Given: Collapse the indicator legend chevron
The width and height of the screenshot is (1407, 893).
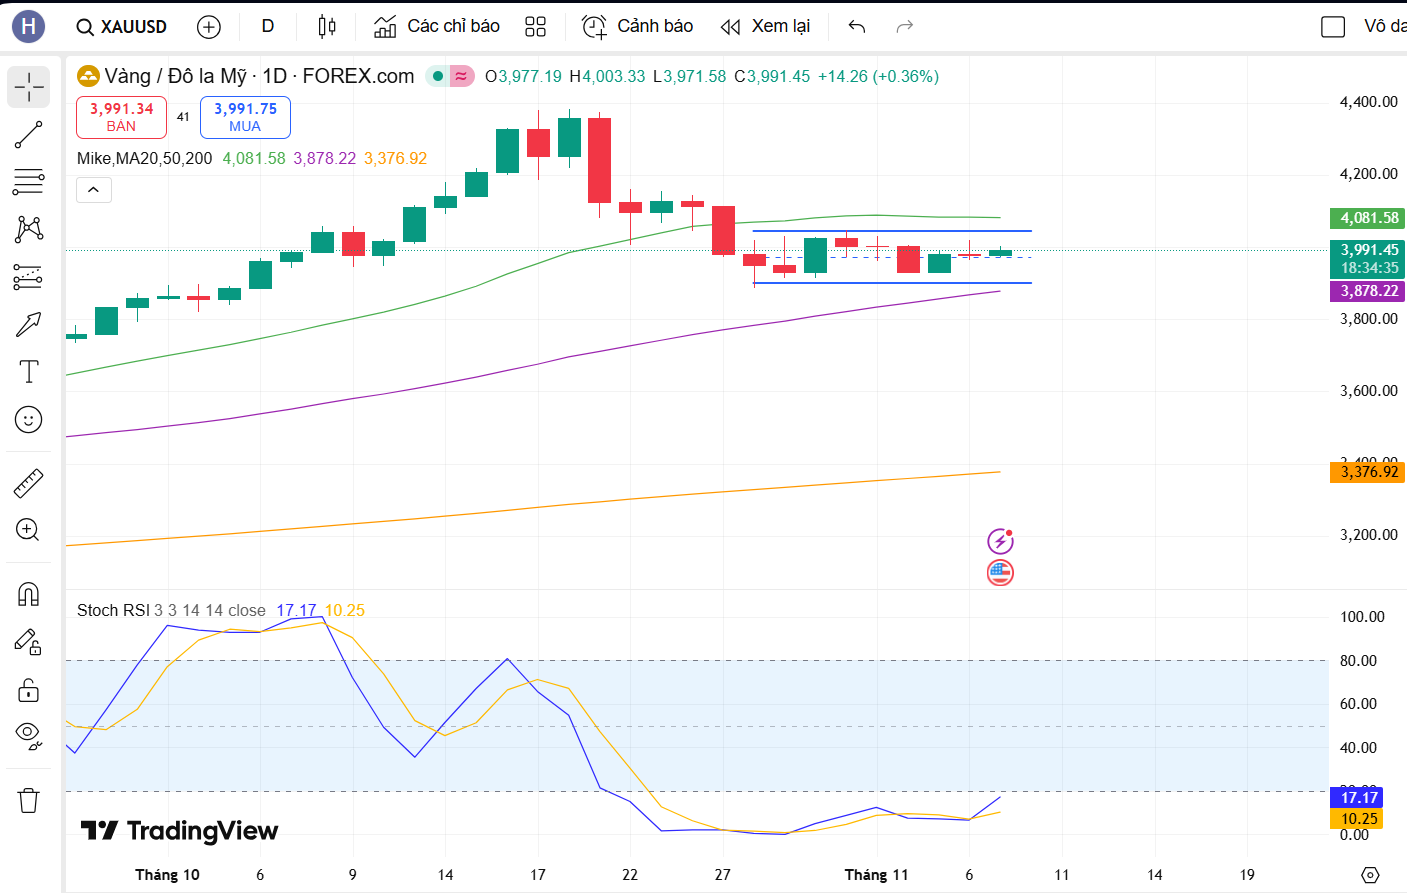Looking at the screenshot, I should click(x=94, y=189).
